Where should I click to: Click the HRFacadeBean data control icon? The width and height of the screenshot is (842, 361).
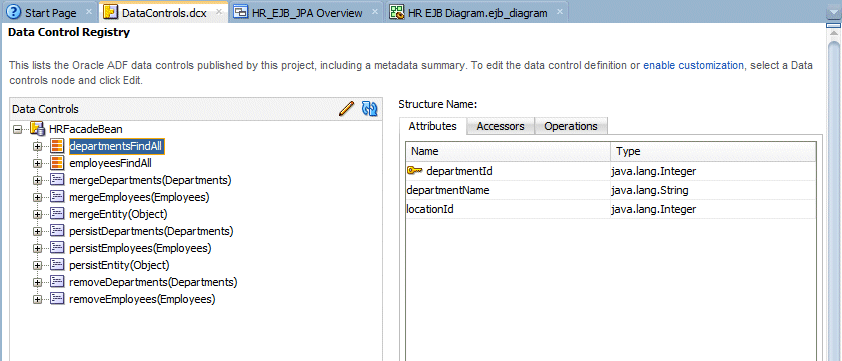tap(37, 129)
